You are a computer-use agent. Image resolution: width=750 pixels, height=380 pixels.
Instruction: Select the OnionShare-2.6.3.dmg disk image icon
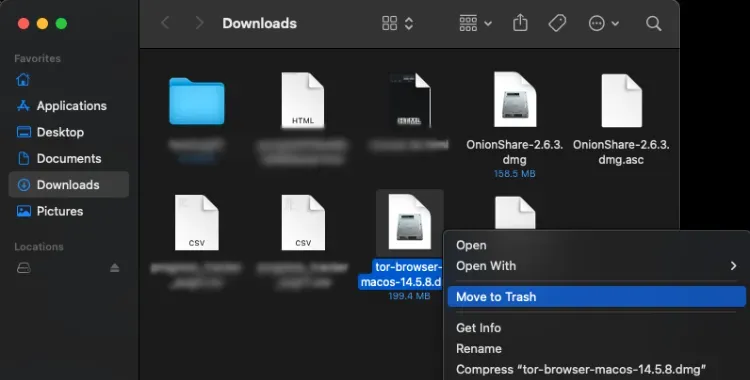(515, 100)
